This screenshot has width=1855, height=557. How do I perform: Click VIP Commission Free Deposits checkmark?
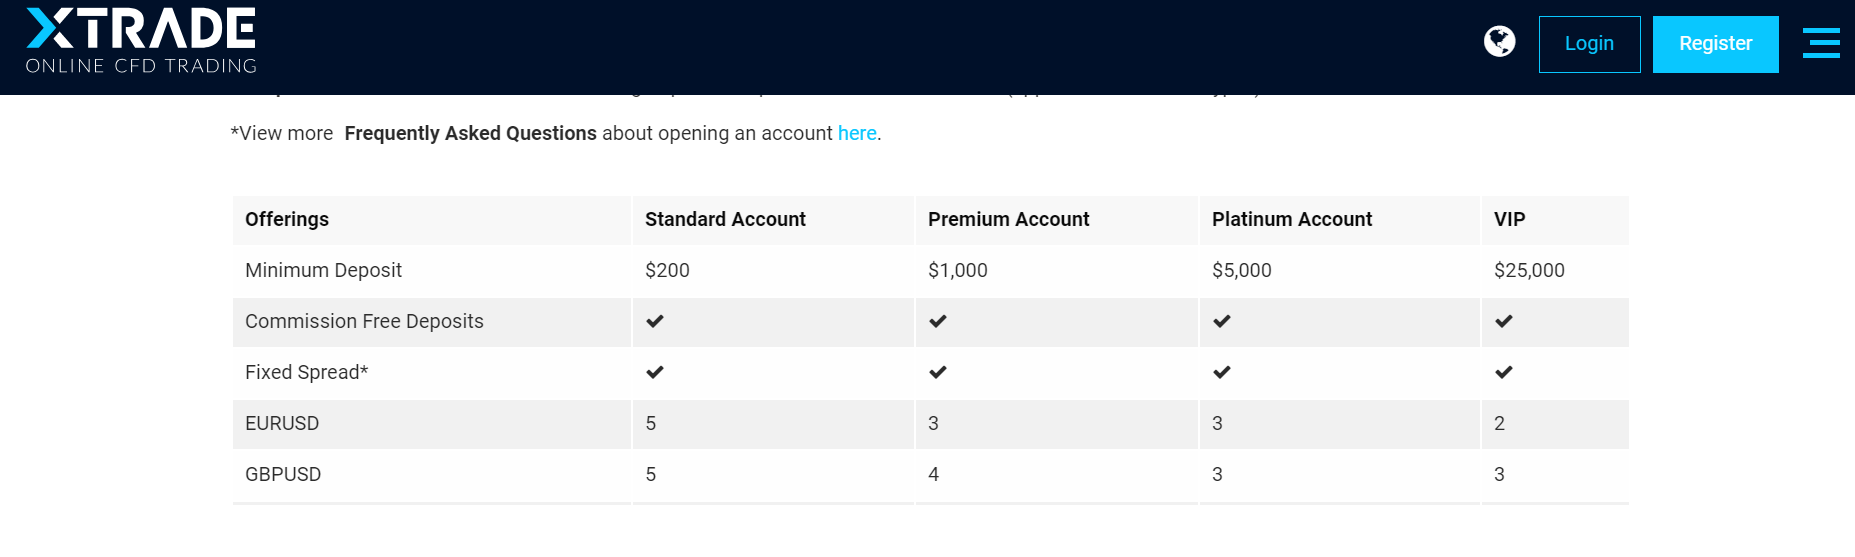(1504, 321)
